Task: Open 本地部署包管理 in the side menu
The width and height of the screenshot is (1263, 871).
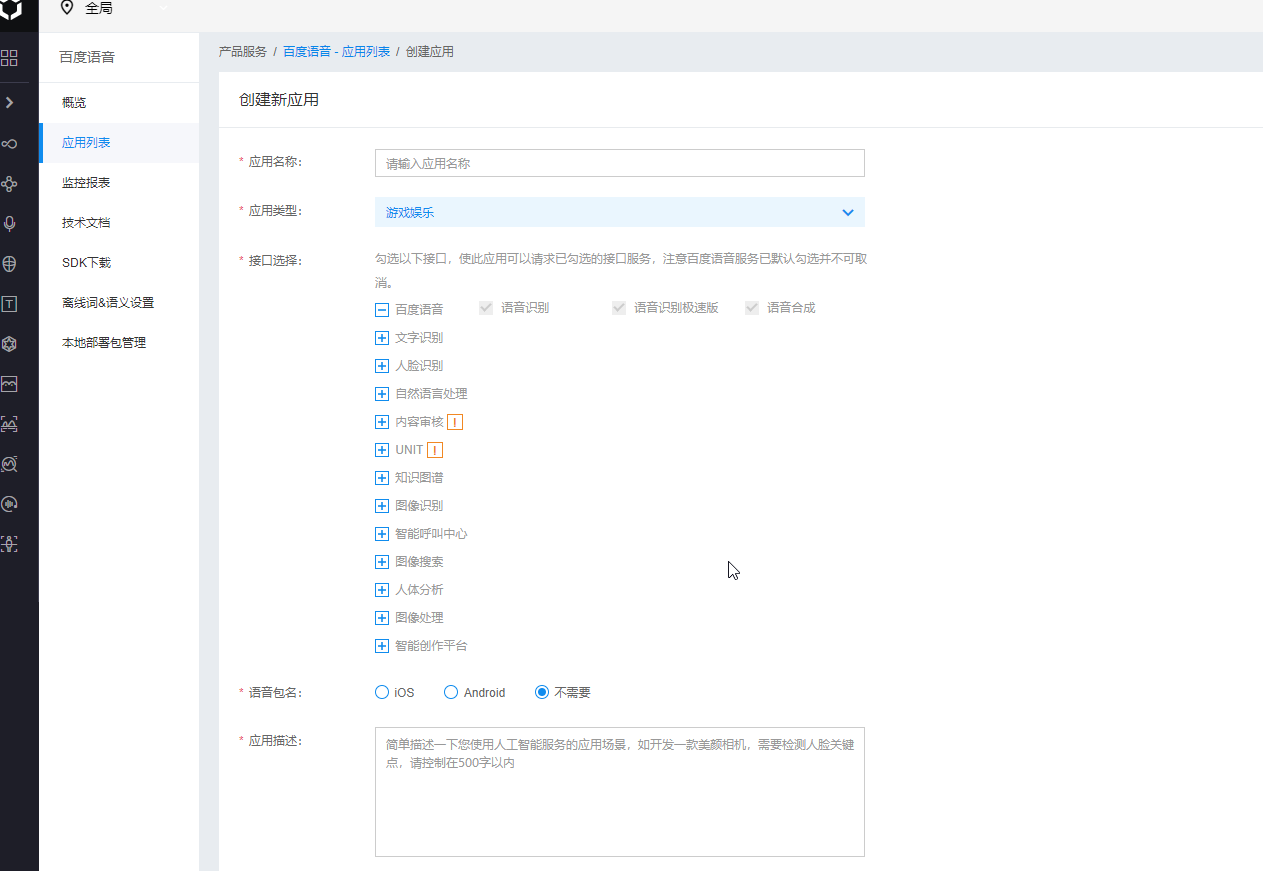Action: 119,343
